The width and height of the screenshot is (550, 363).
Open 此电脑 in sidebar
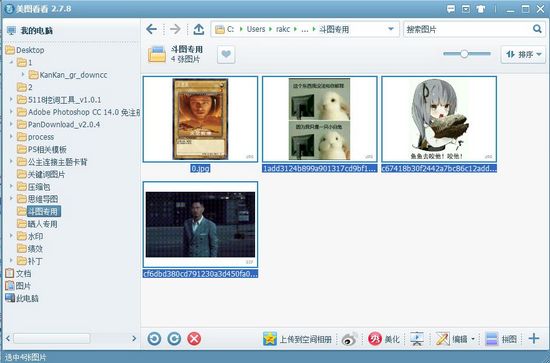22,298
